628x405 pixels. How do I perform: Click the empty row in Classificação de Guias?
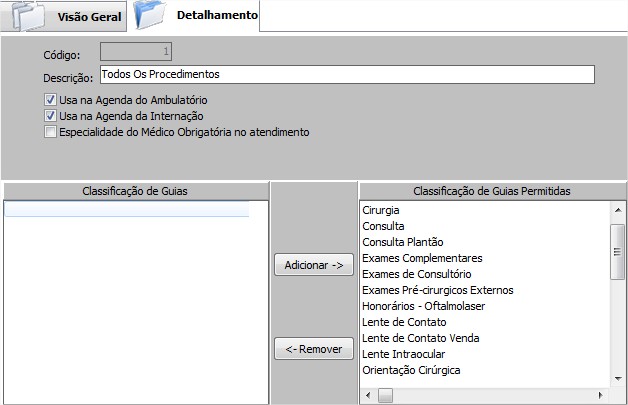[x=127, y=210]
